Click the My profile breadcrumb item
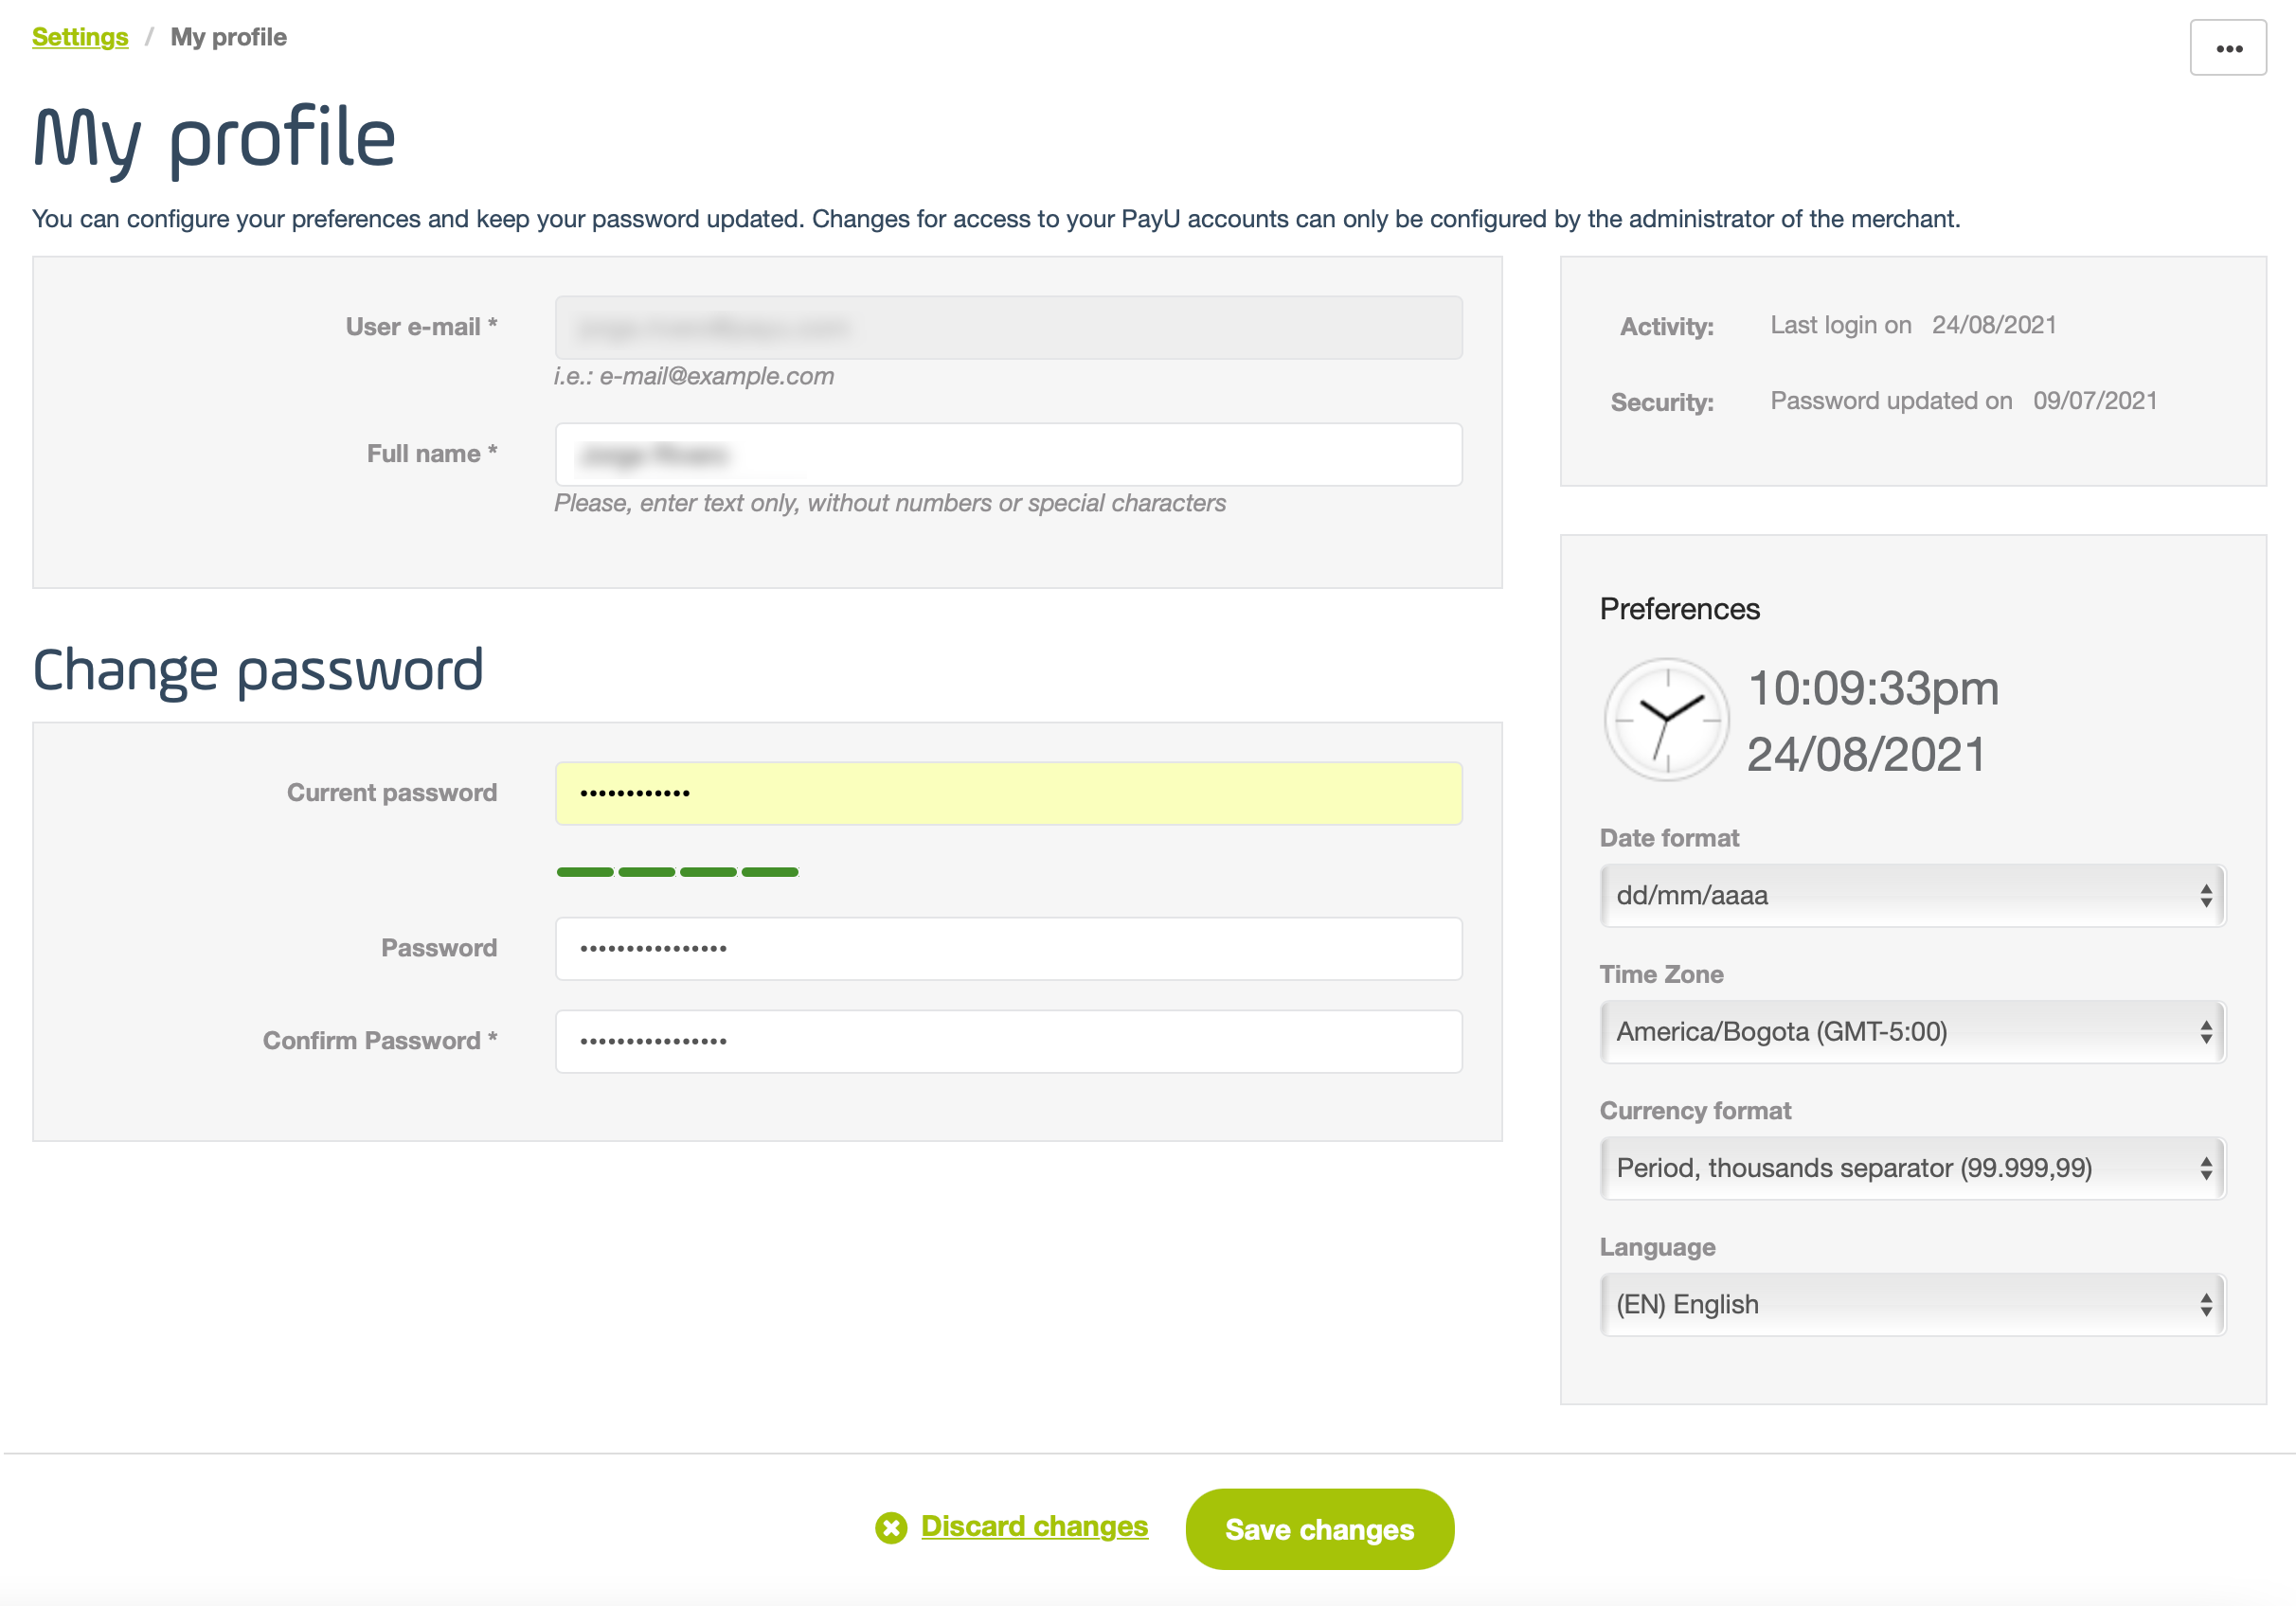Image resolution: width=2296 pixels, height=1606 pixels. pos(228,37)
